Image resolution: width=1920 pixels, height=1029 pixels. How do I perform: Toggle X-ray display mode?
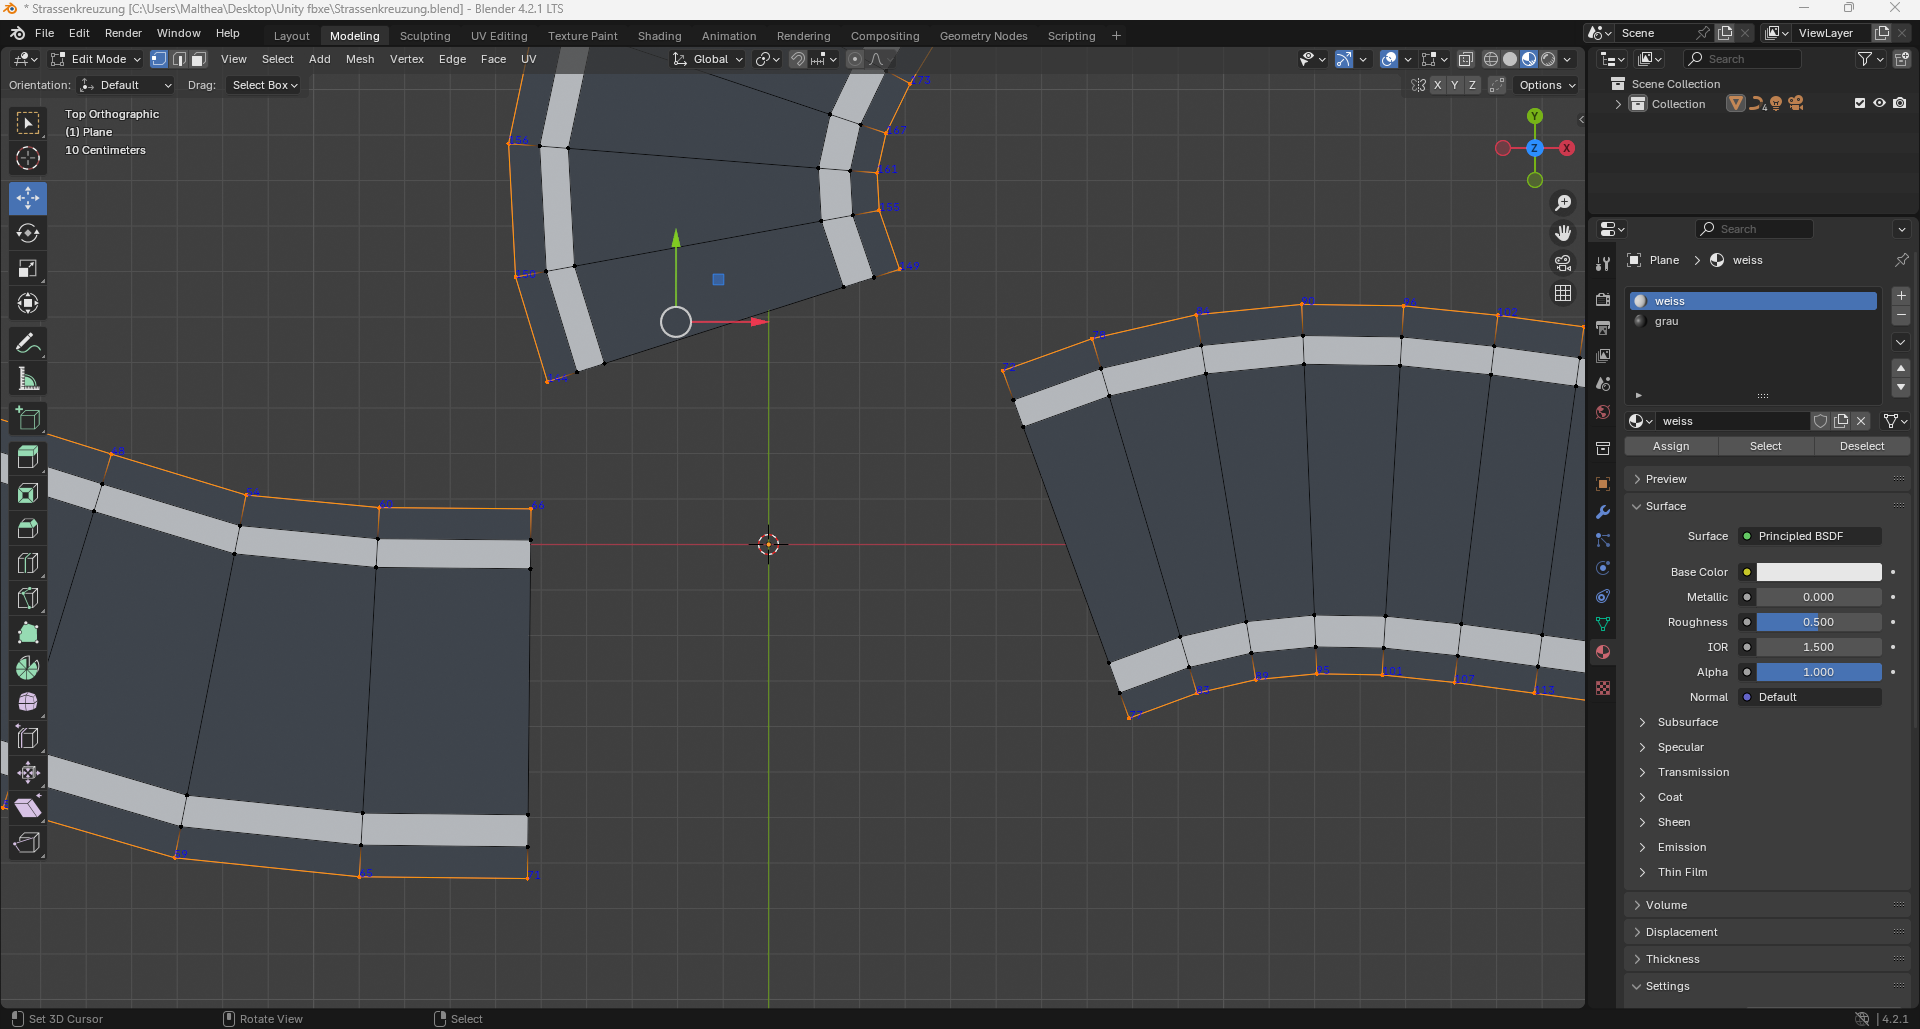click(x=1465, y=59)
